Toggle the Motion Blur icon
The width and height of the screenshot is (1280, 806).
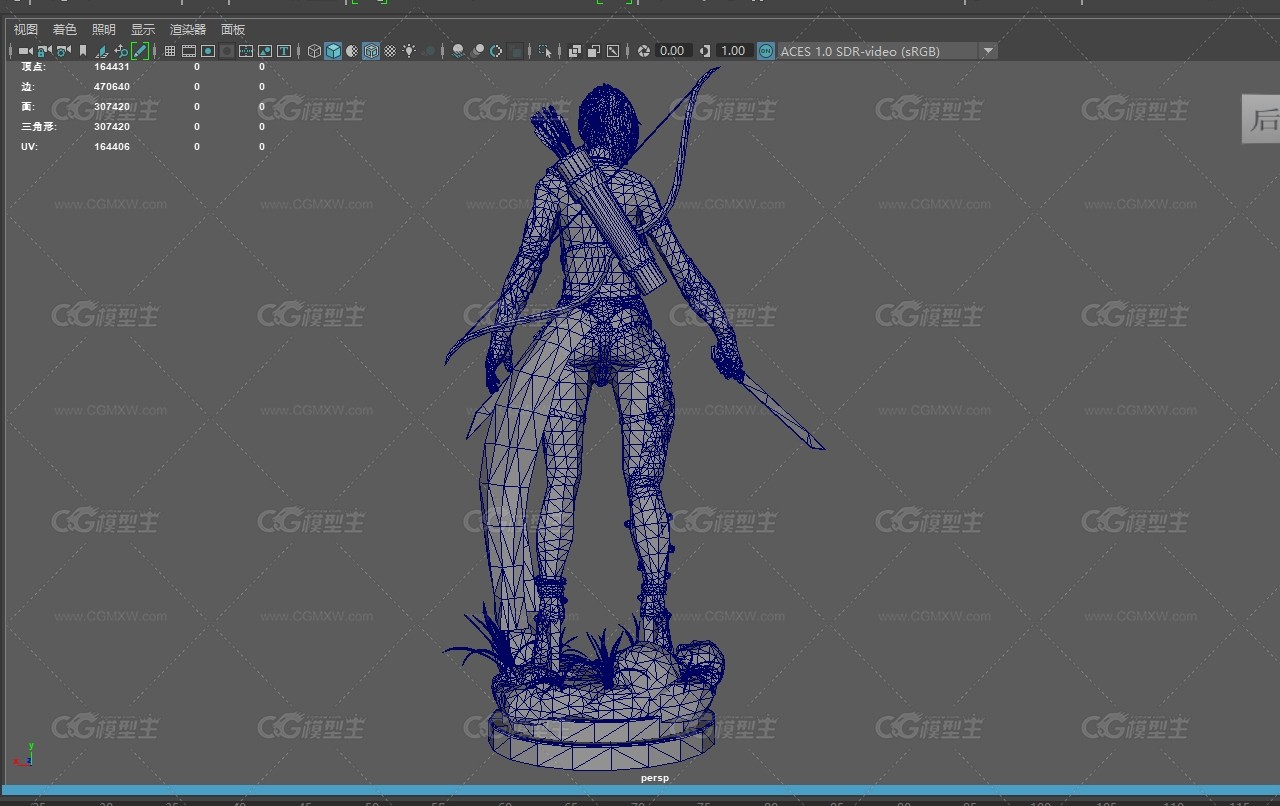point(477,51)
